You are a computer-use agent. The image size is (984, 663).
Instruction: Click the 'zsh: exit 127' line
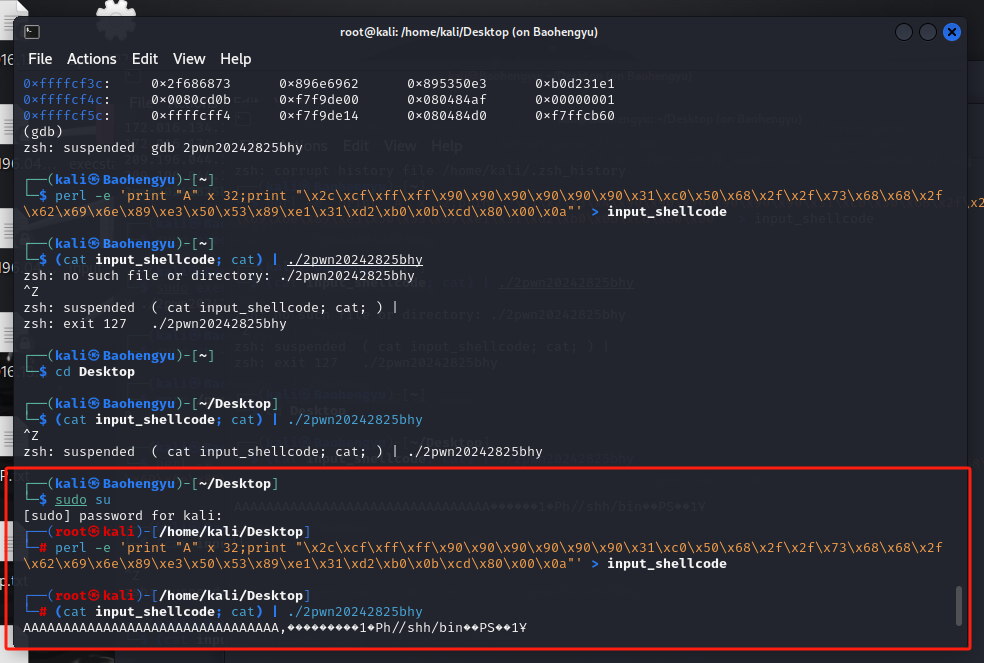pos(155,324)
